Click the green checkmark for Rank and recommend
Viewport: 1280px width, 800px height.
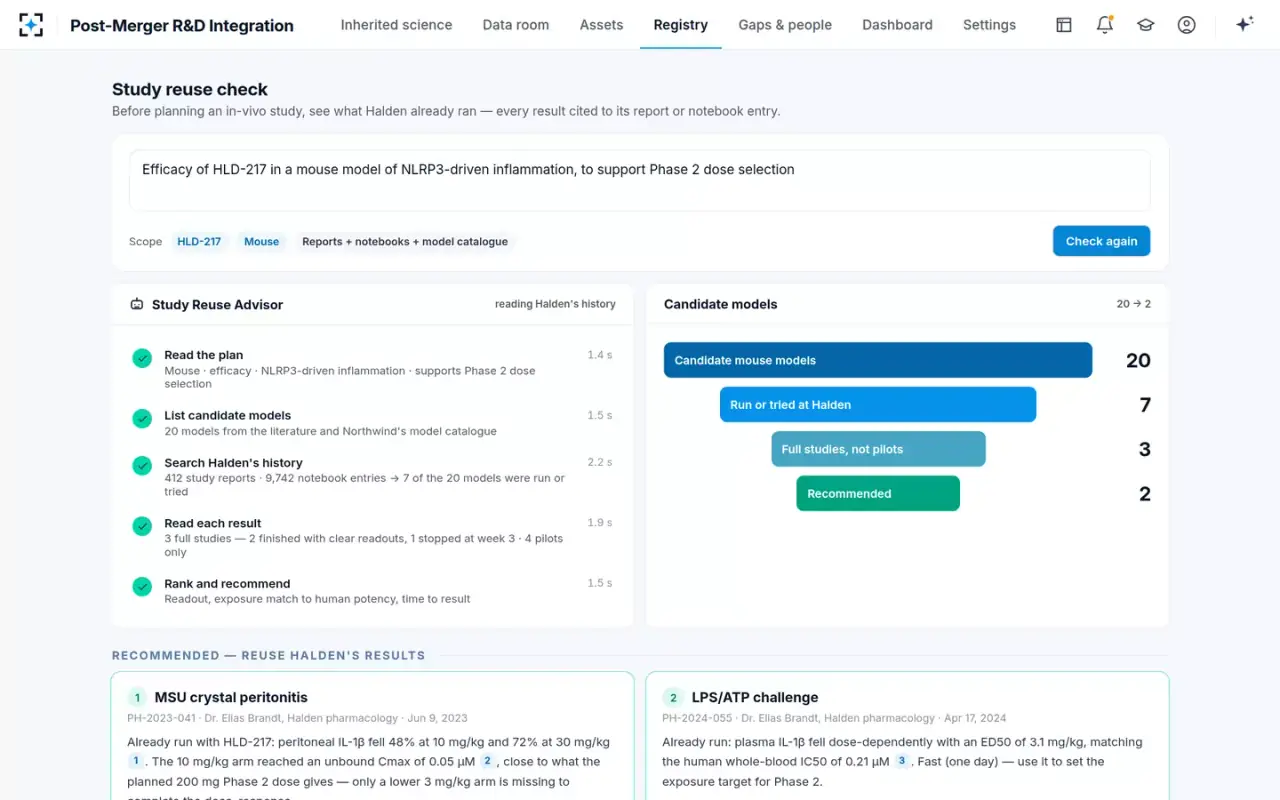(x=142, y=586)
